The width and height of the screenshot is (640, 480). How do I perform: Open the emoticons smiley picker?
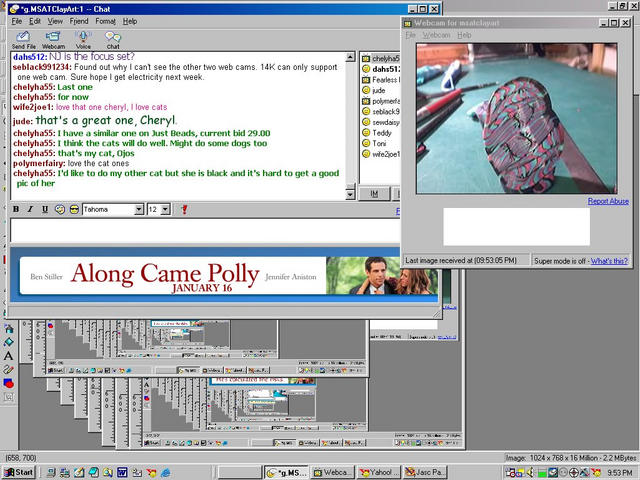pos(74,209)
